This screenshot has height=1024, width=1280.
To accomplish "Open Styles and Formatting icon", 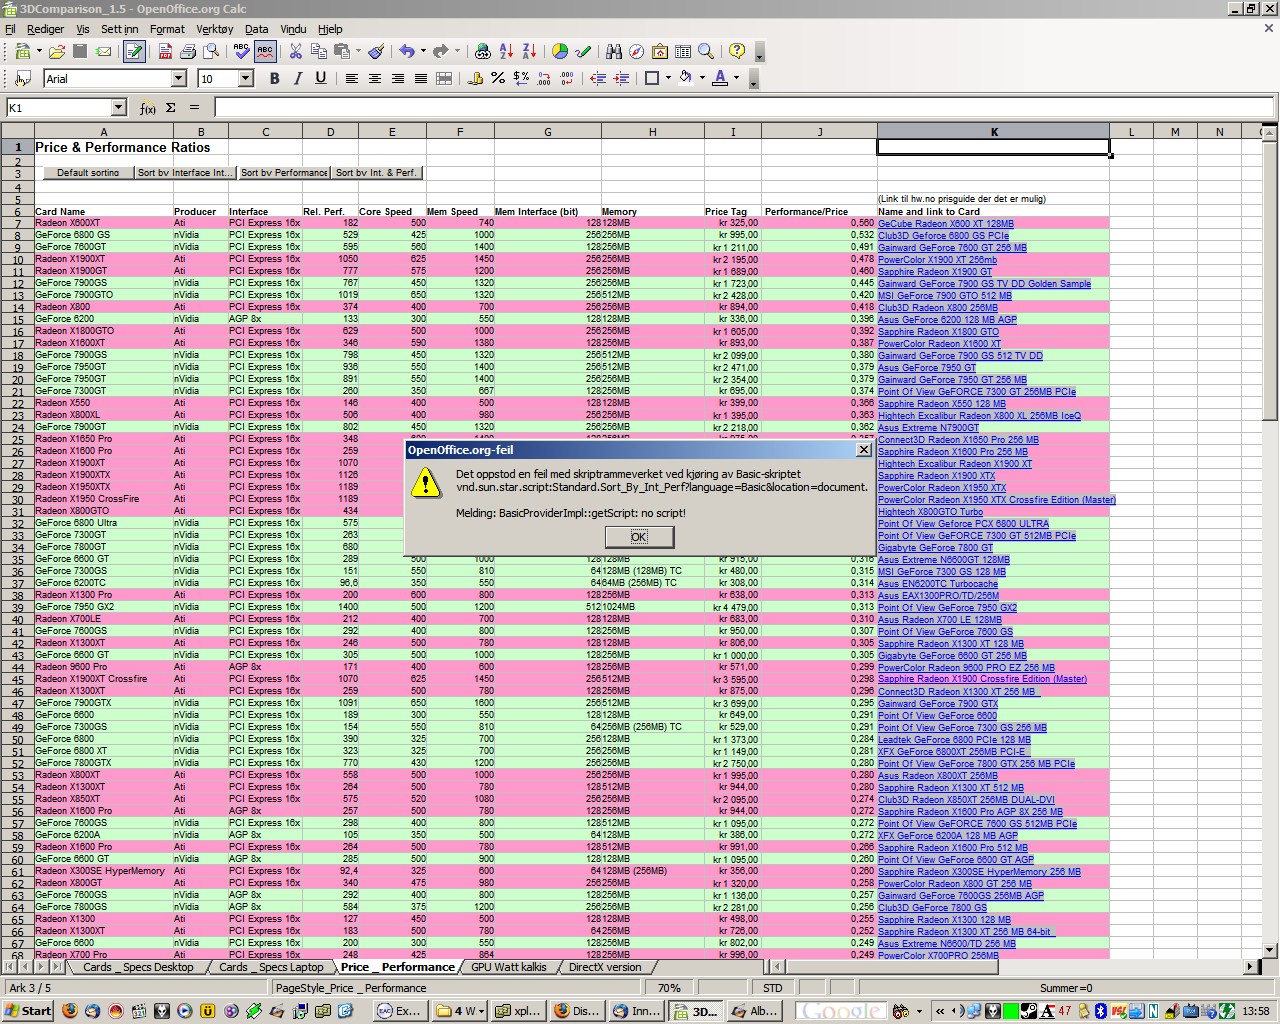I will (23, 78).
